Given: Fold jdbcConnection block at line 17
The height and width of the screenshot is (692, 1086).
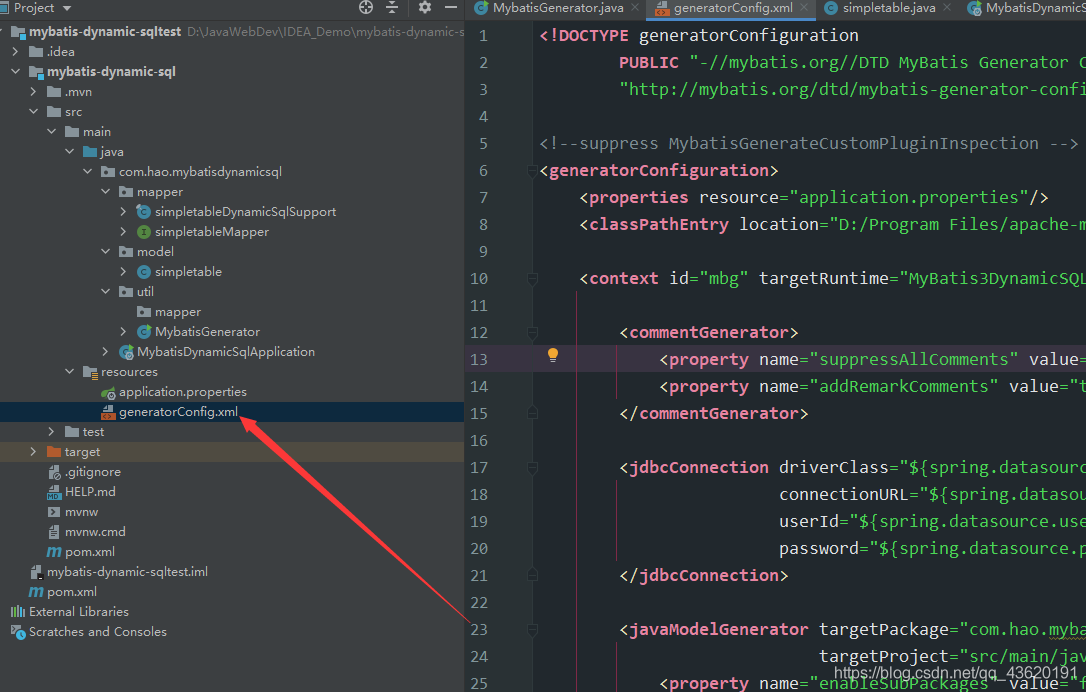Looking at the screenshot, I should [x=533, y=468].
